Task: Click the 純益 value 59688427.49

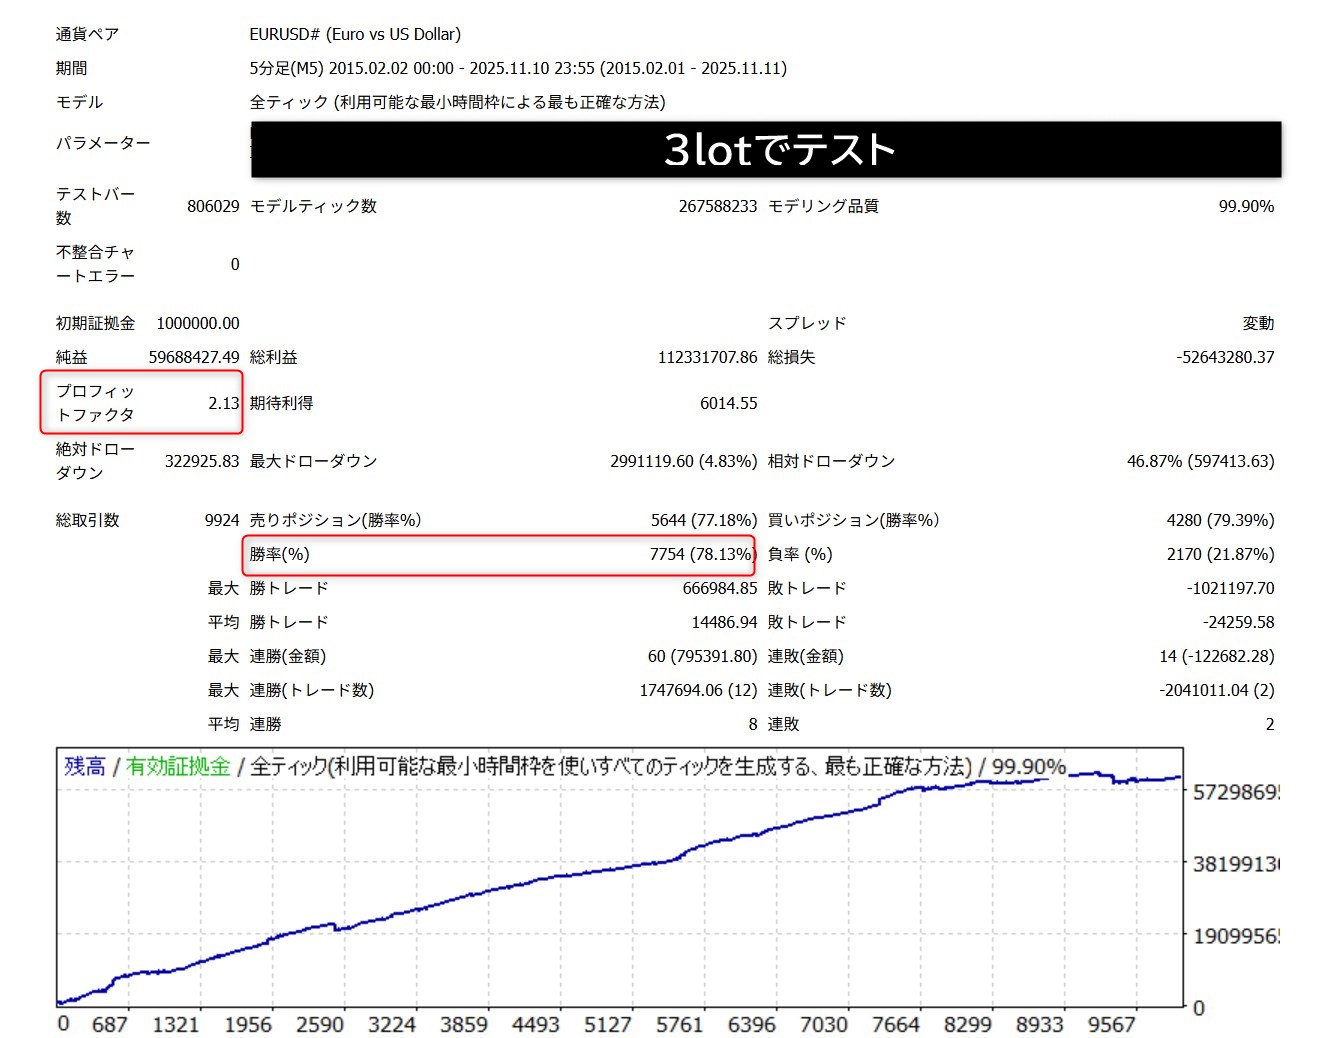Action: tap(194, 357)
